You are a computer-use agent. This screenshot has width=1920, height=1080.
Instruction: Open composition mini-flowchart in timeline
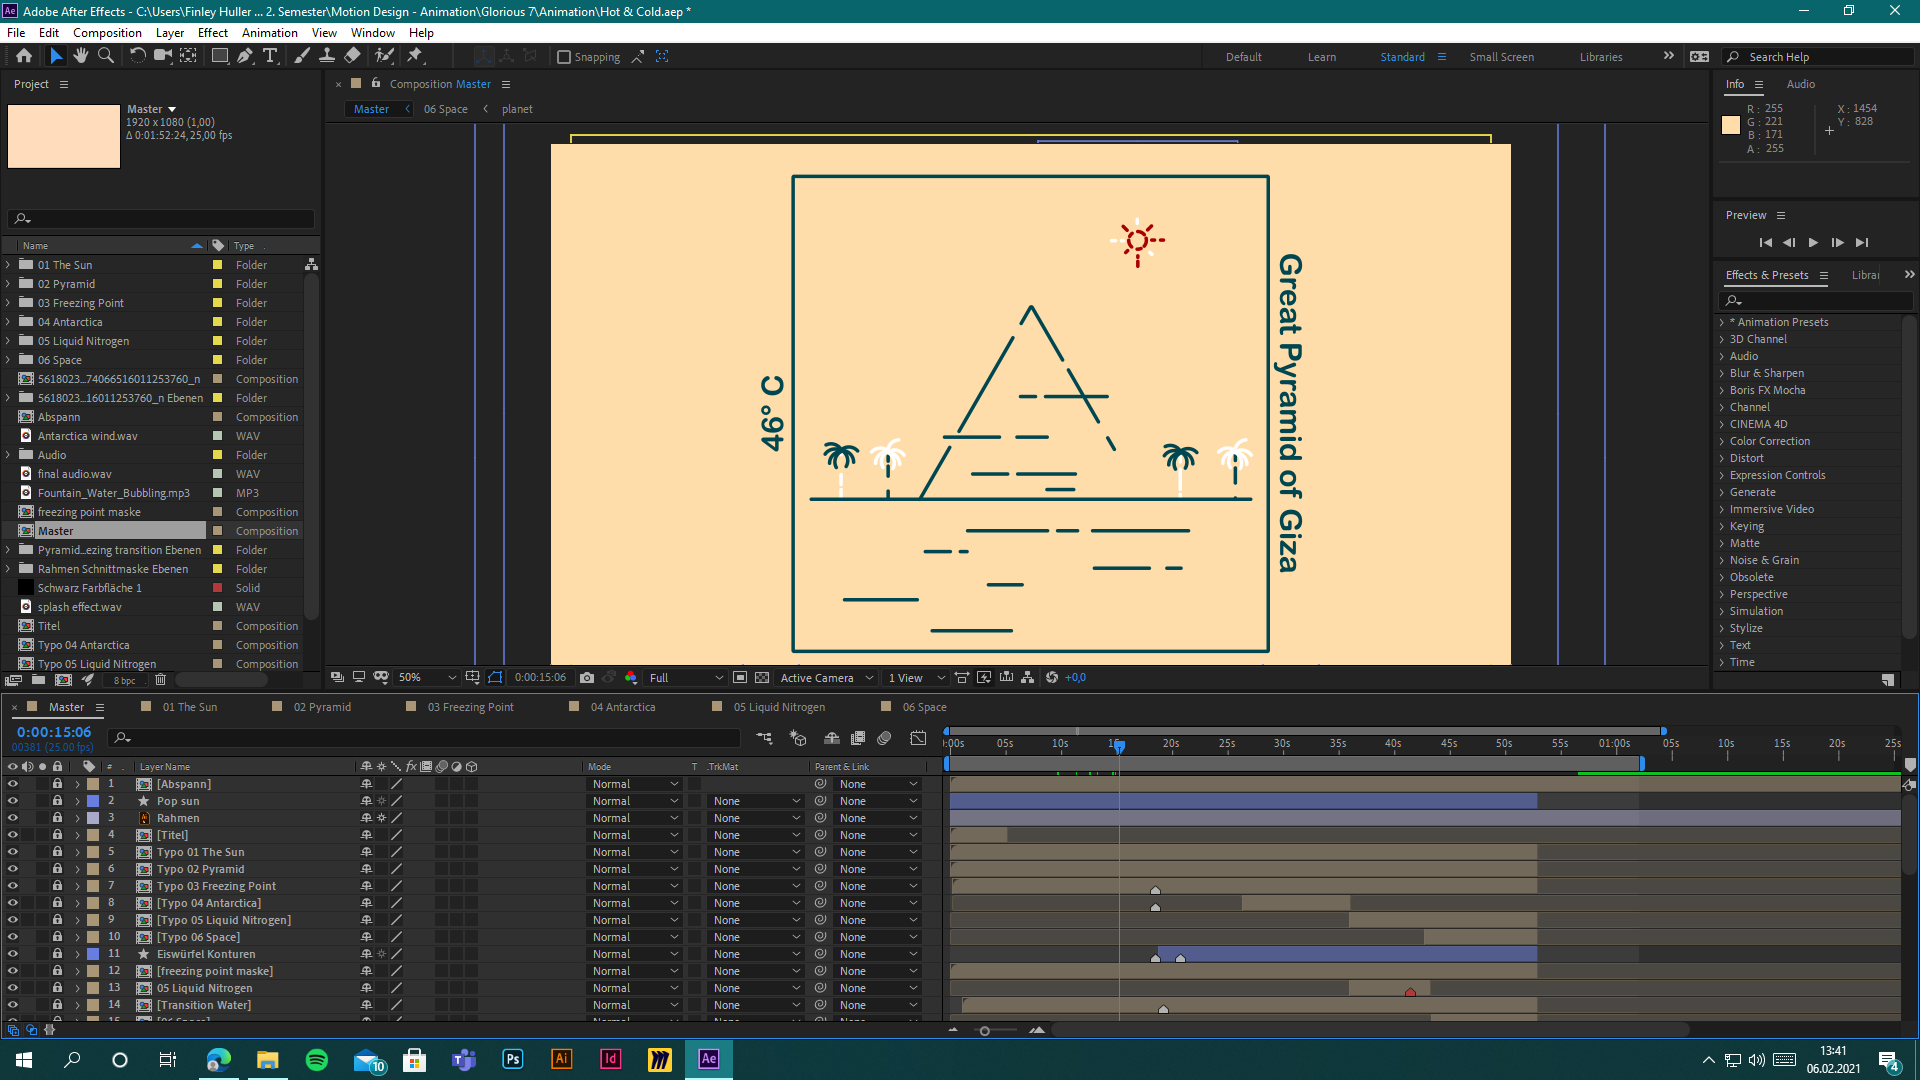(764, 738)
